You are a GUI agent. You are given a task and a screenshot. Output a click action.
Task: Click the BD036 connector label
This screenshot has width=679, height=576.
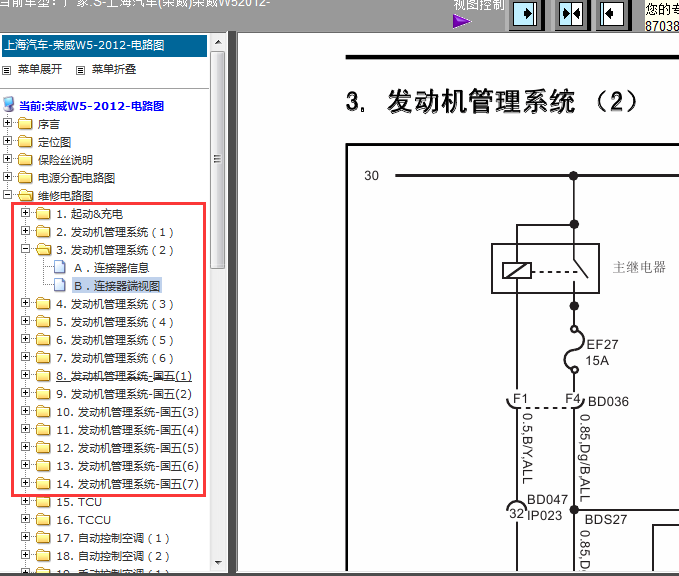click(x=608, y=401)
